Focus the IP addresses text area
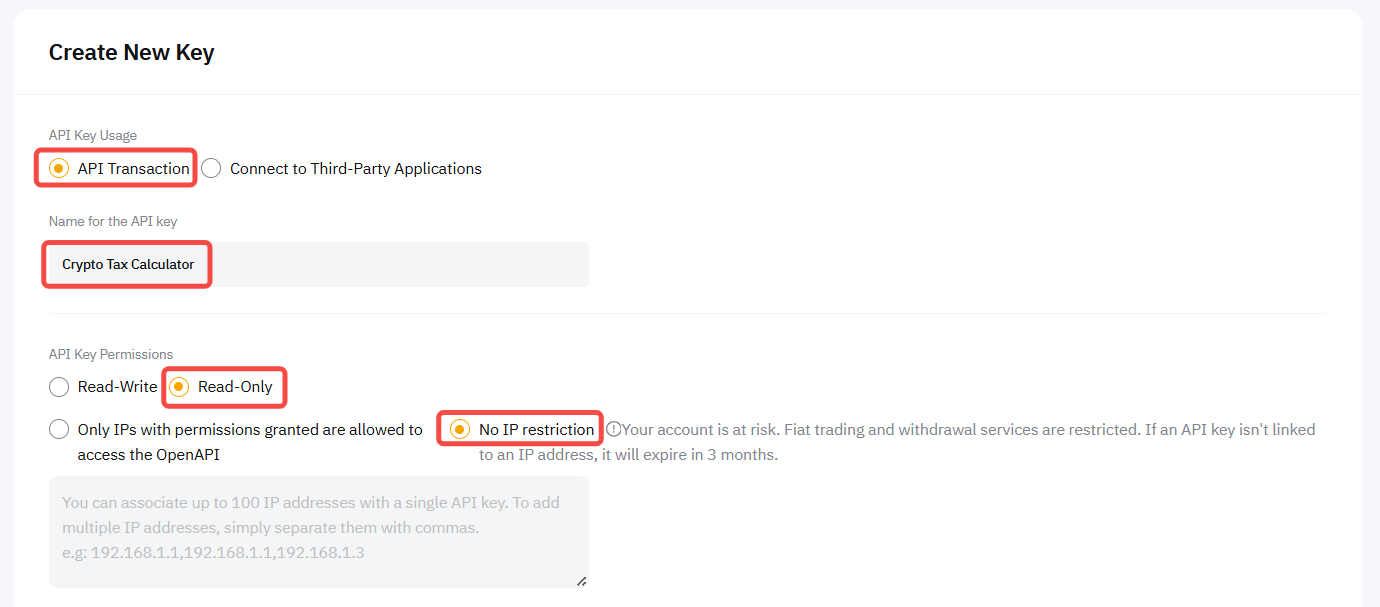Screen dimensions: 1380x607 point(318,530)
